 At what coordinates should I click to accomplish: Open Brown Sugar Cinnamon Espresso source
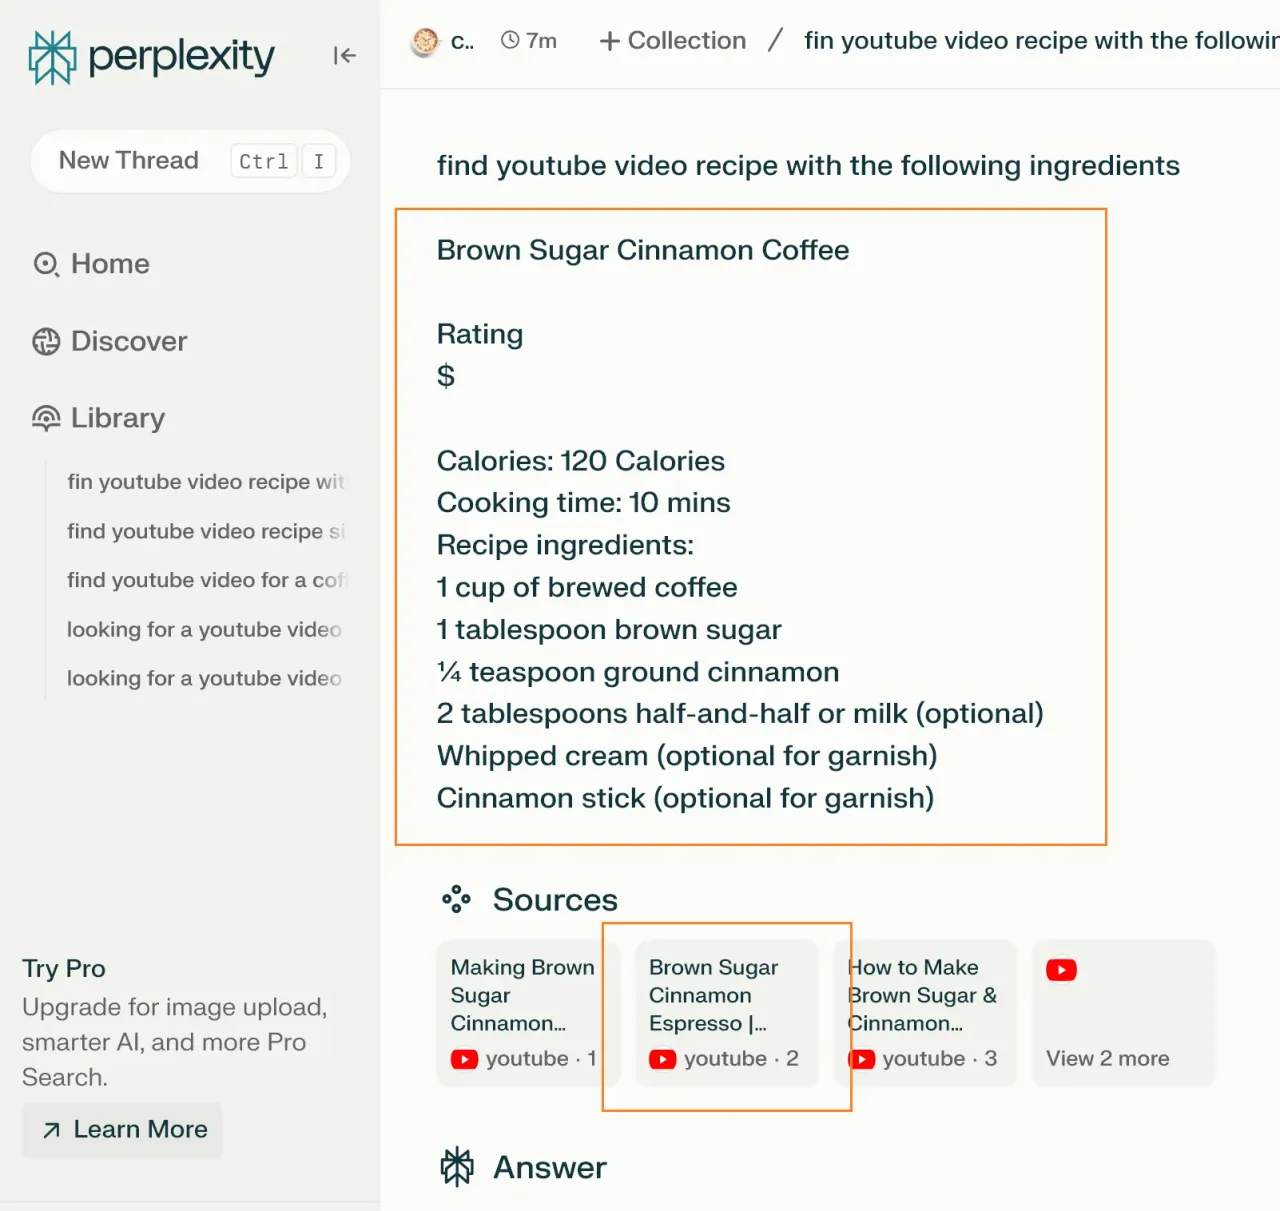tap(727, 1013)
